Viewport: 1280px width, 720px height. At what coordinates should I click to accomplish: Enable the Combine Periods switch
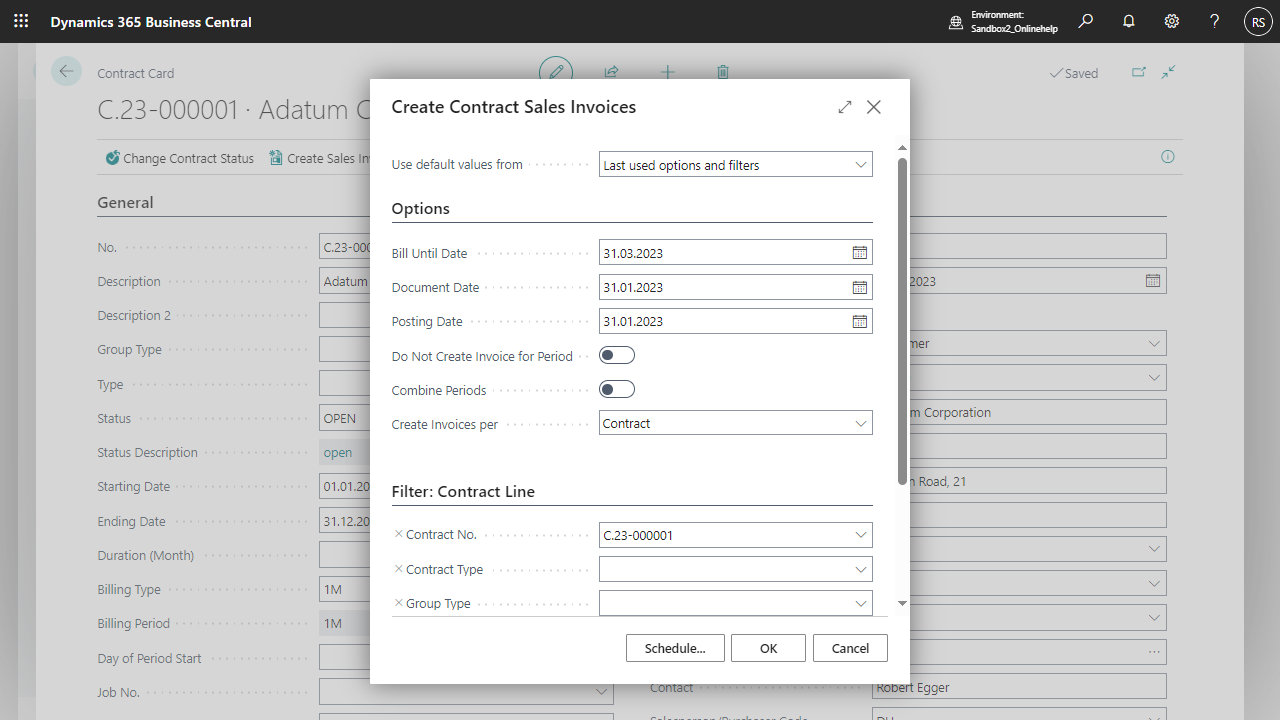(x=617, y=389)
